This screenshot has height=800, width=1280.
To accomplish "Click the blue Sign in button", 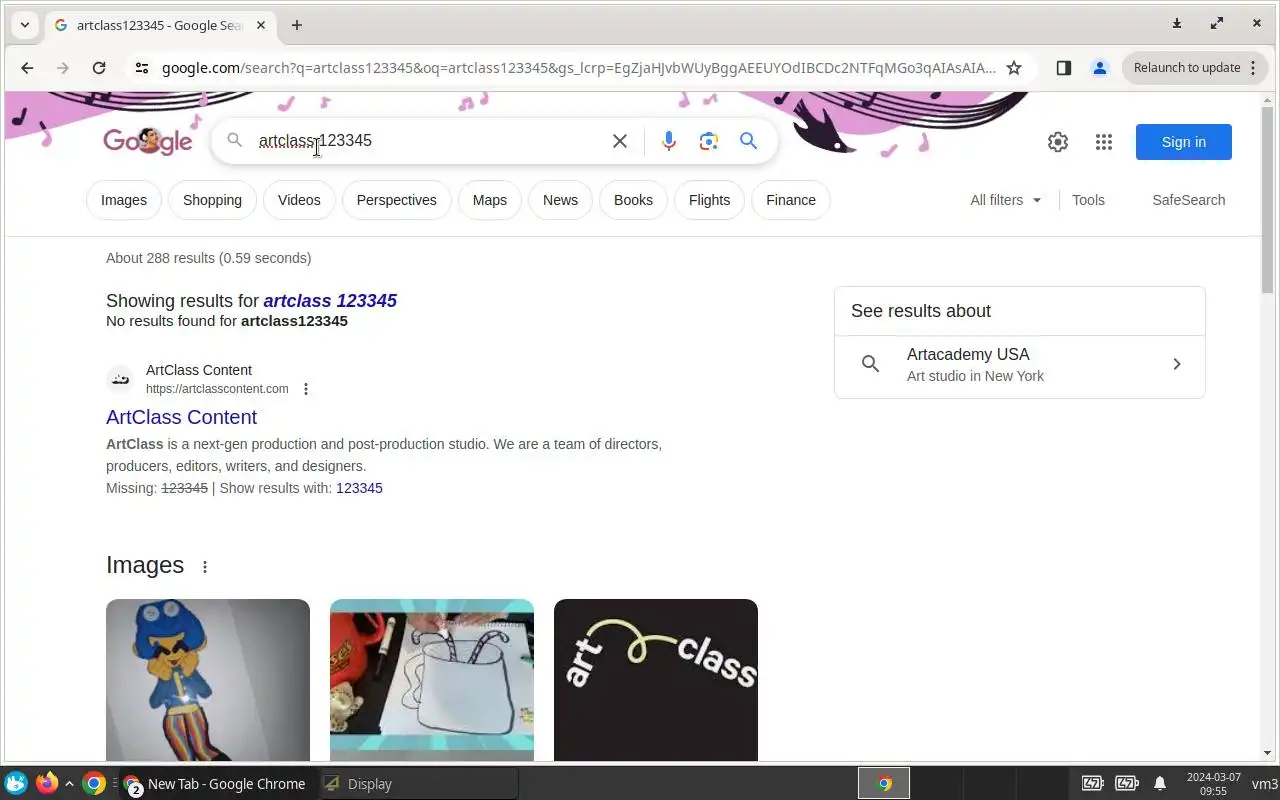I will click(x=1184, y=142).
